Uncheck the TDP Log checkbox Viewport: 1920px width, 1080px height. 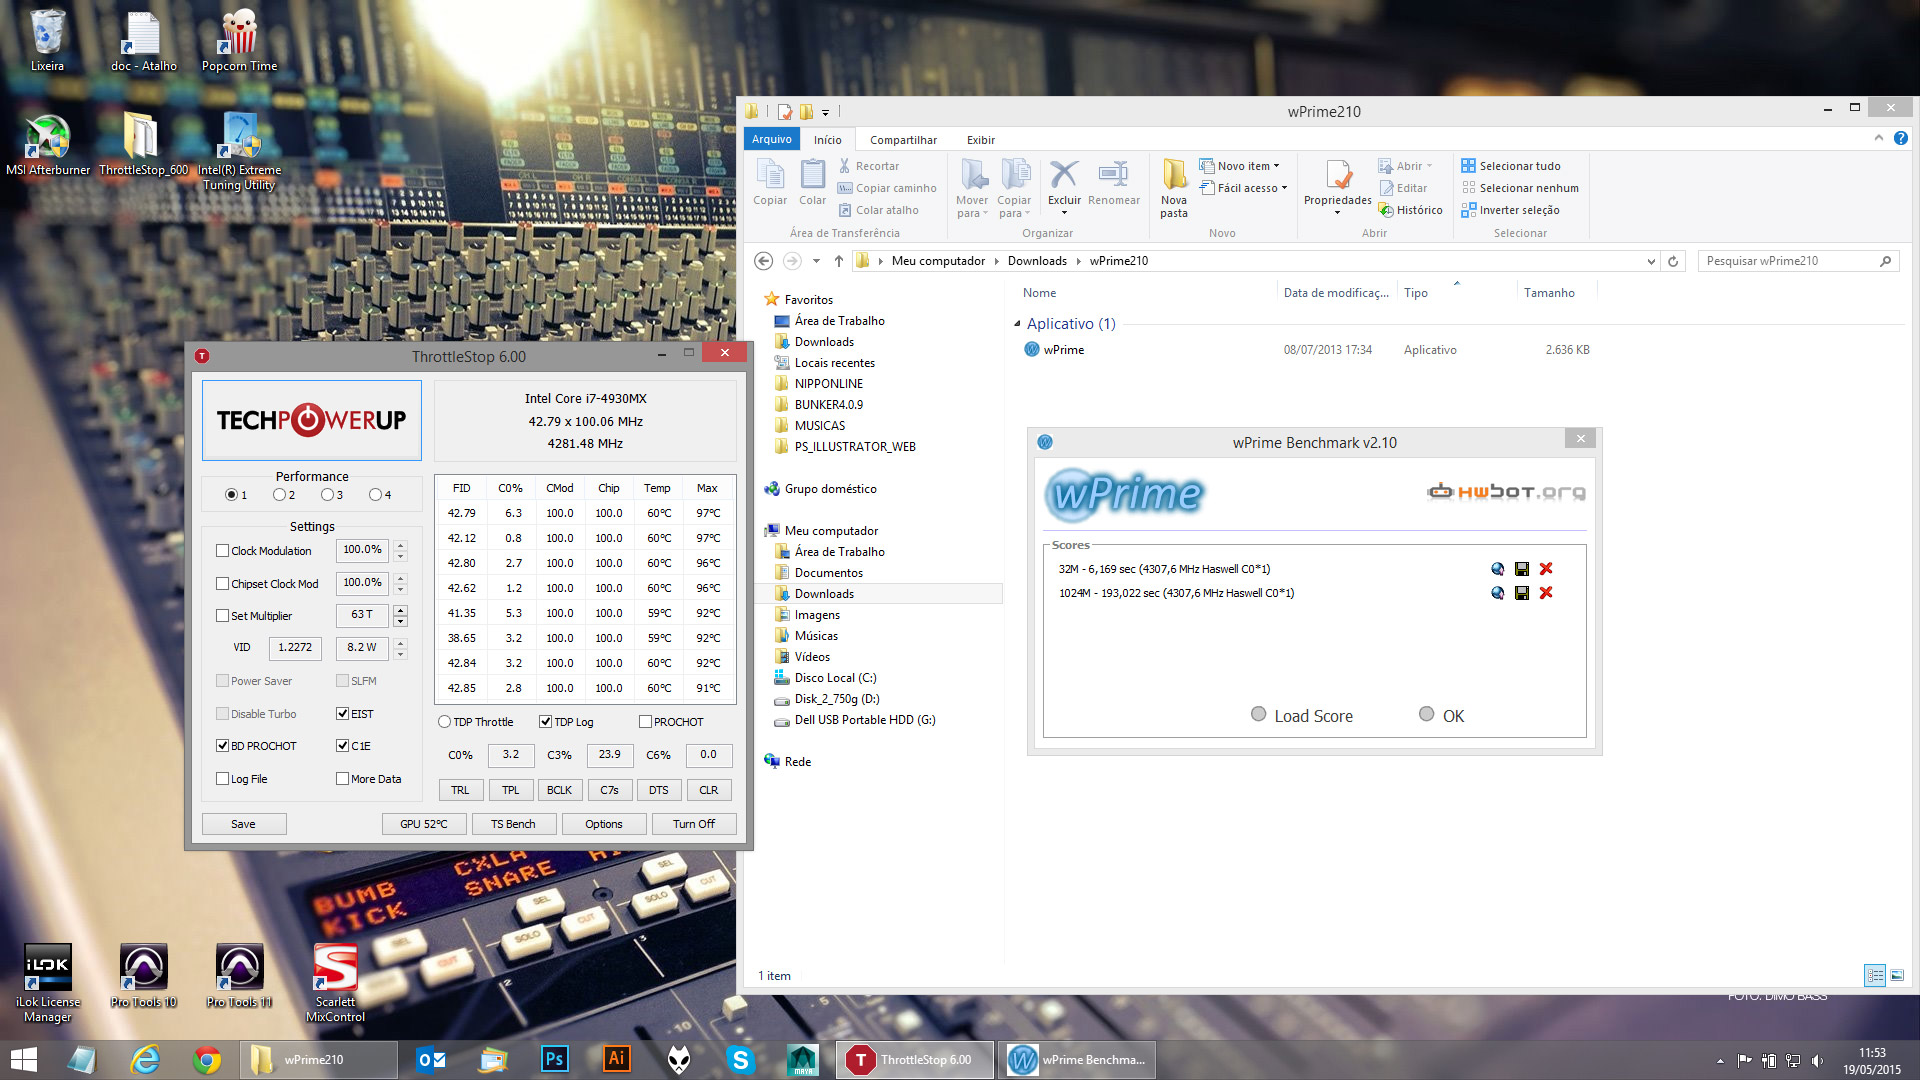click(545, 722)
